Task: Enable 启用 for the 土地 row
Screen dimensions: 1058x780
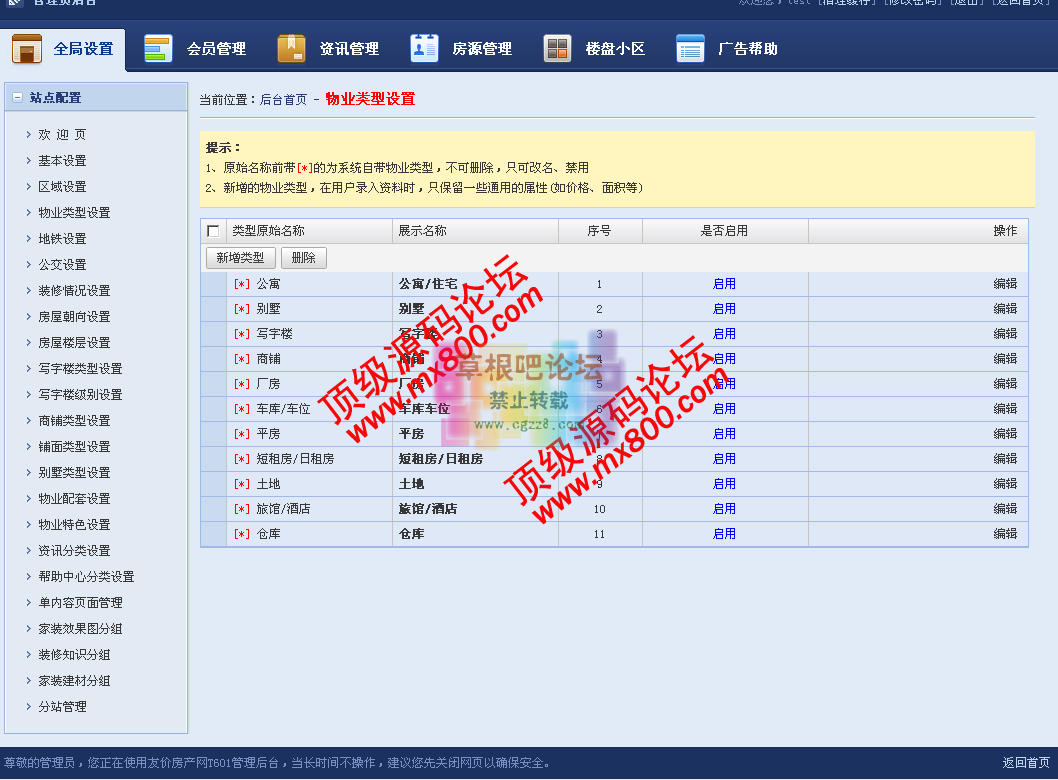Action: click(x=723, y=483)
